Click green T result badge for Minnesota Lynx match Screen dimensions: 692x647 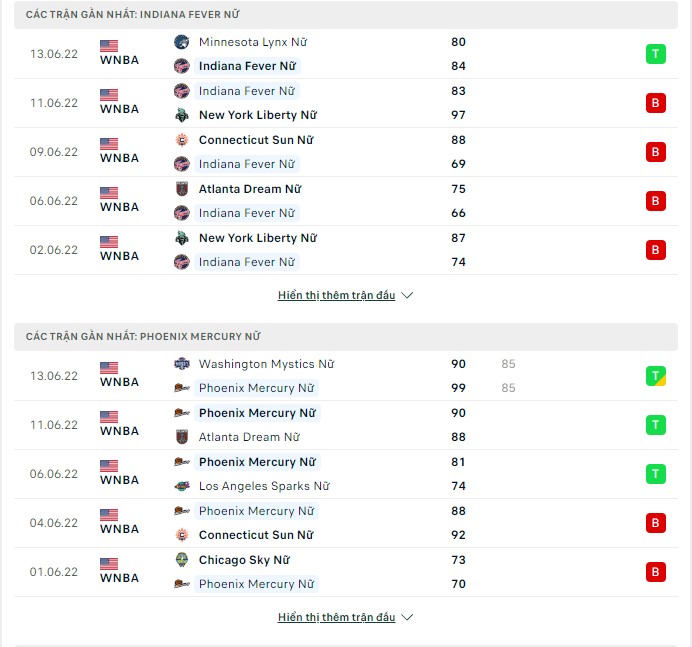pyautogui.click(x=655, y=54)
